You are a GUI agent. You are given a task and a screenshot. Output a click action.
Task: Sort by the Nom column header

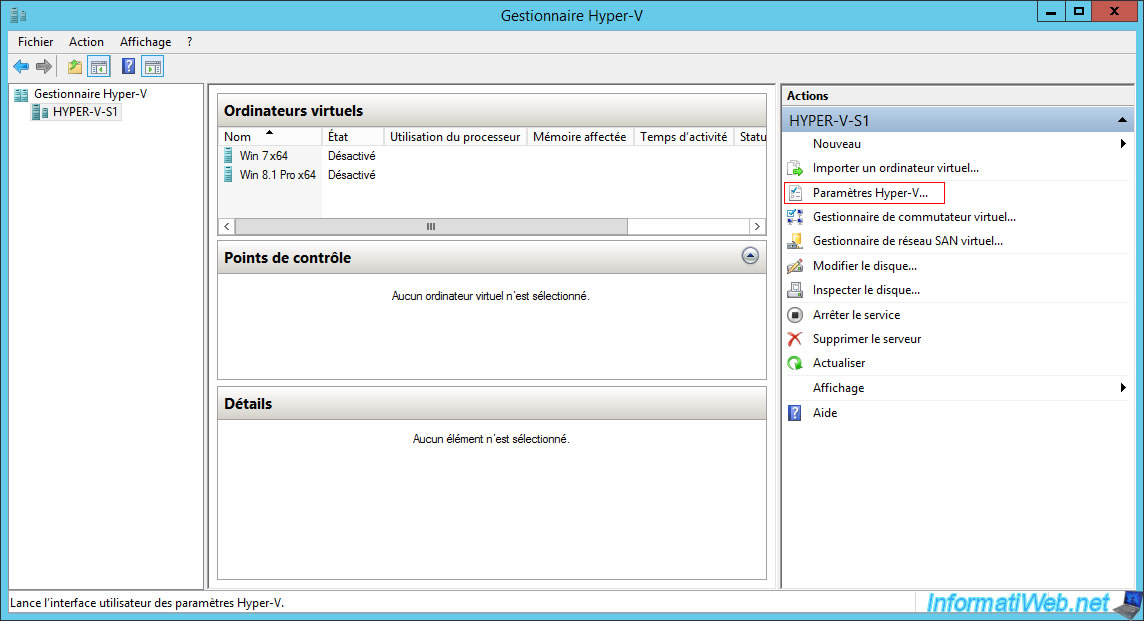point(270,136)
